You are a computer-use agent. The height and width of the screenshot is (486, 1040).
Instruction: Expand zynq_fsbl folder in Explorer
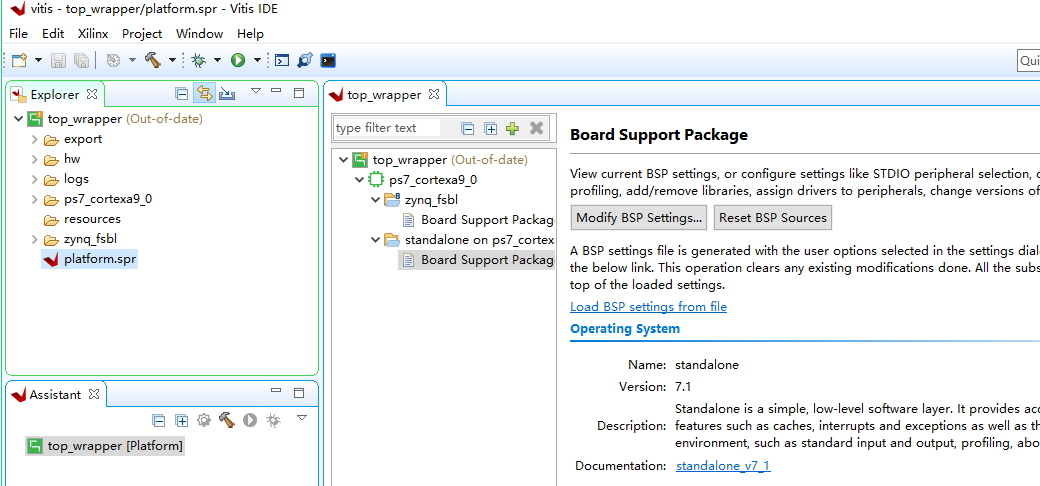point(34,239)
